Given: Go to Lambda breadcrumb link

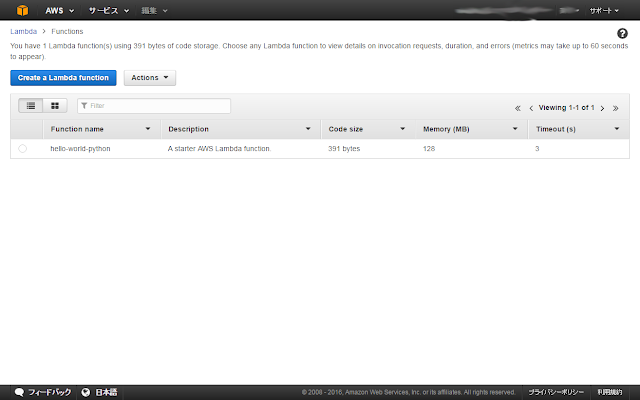Looking at the screenshot, I should 24,31.
